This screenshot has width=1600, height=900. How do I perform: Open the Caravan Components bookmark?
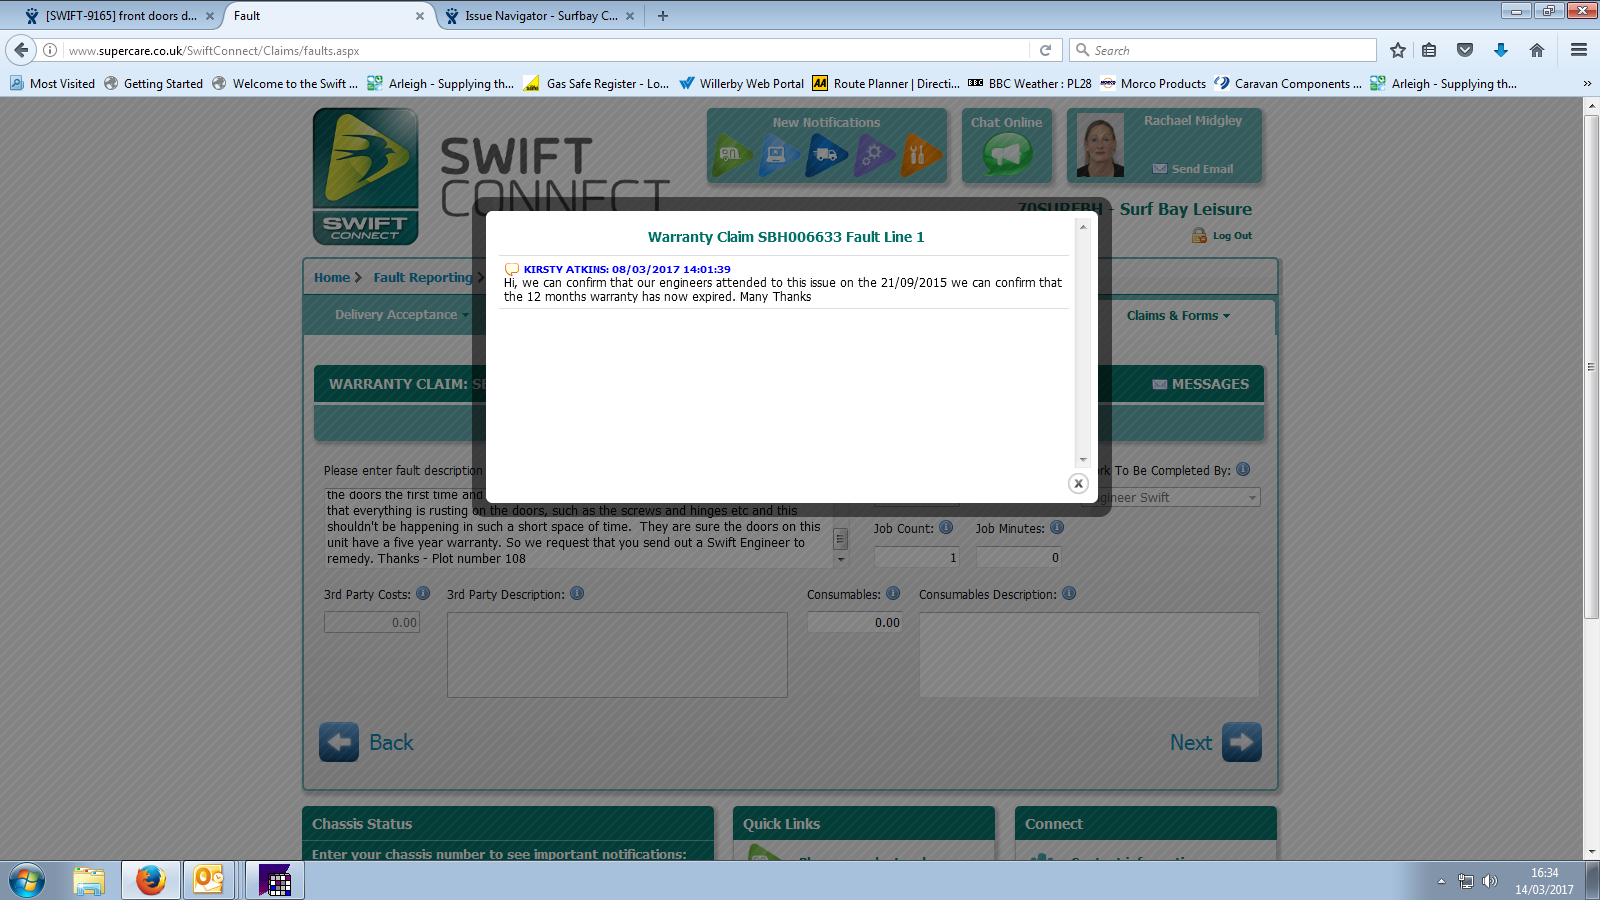pos(1288,84)
